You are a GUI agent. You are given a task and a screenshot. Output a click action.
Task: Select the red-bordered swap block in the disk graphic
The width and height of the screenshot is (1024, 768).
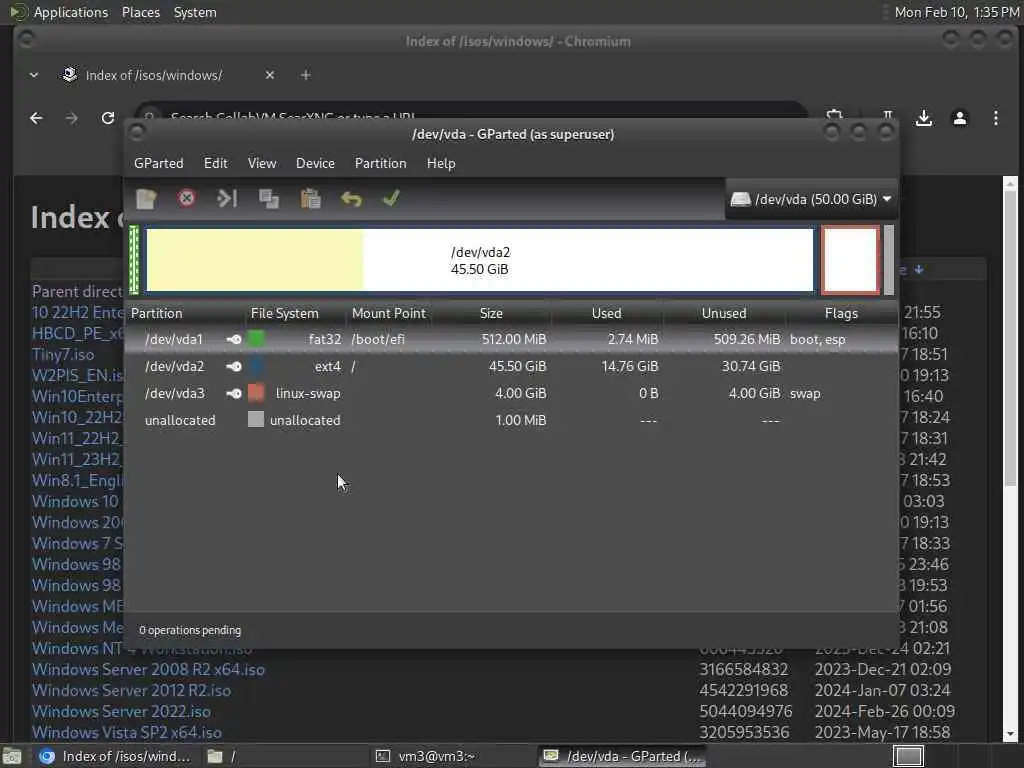pyautogui.click(x=850, y=260)
